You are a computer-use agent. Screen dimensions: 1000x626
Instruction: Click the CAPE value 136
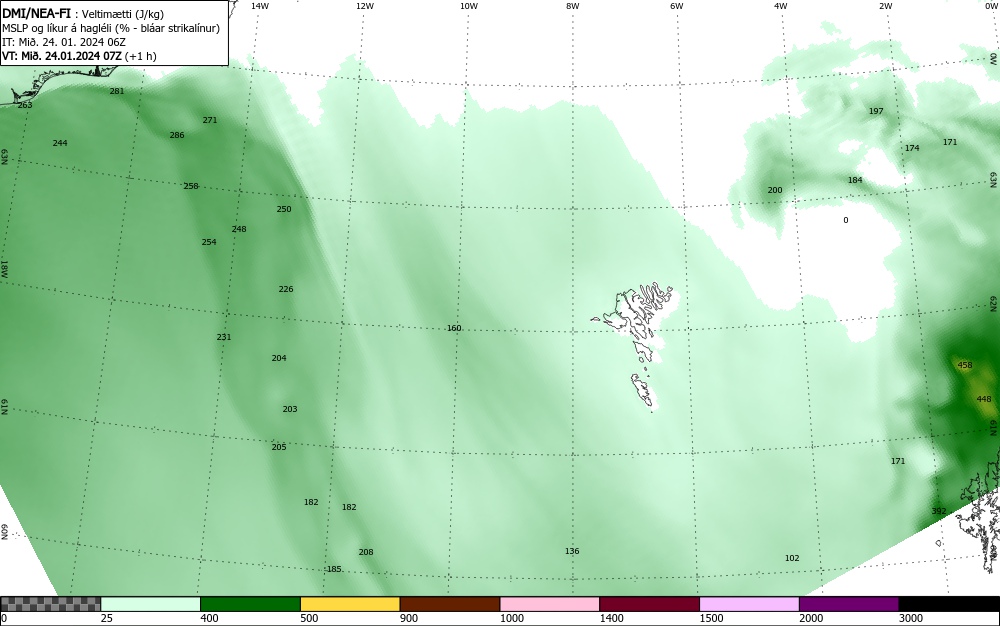(572, 551)
